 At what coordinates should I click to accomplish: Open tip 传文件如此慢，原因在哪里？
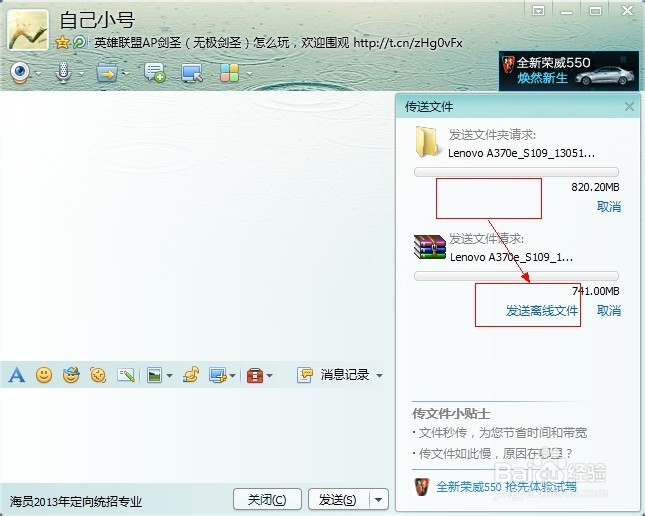(x=496, y=453)
